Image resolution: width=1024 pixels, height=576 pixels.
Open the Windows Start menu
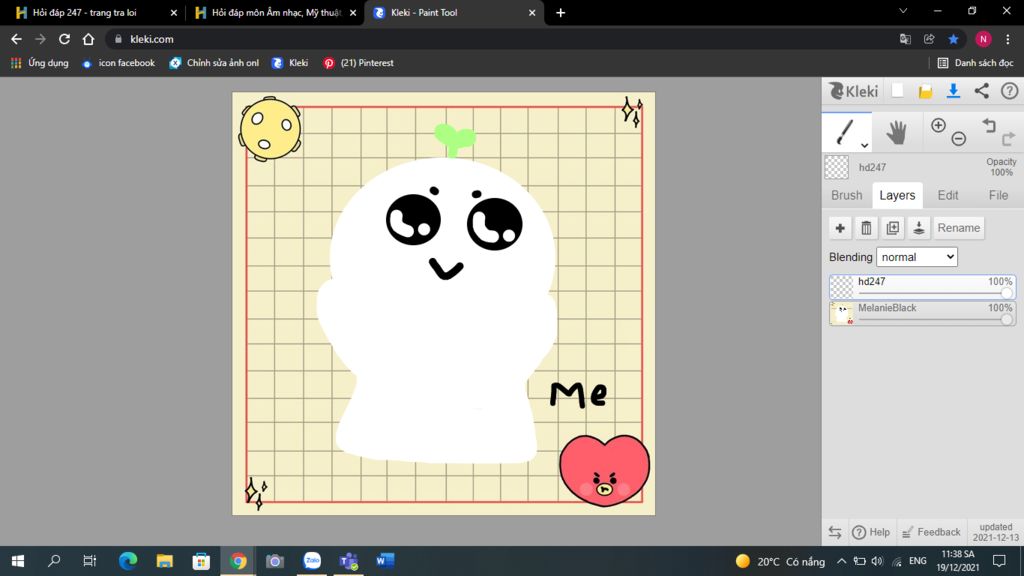(18, 560)
